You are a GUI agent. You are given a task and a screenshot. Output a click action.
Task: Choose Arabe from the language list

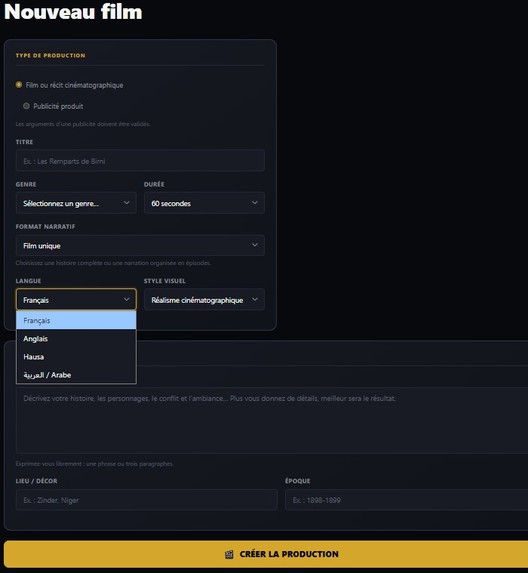point(76,375)
